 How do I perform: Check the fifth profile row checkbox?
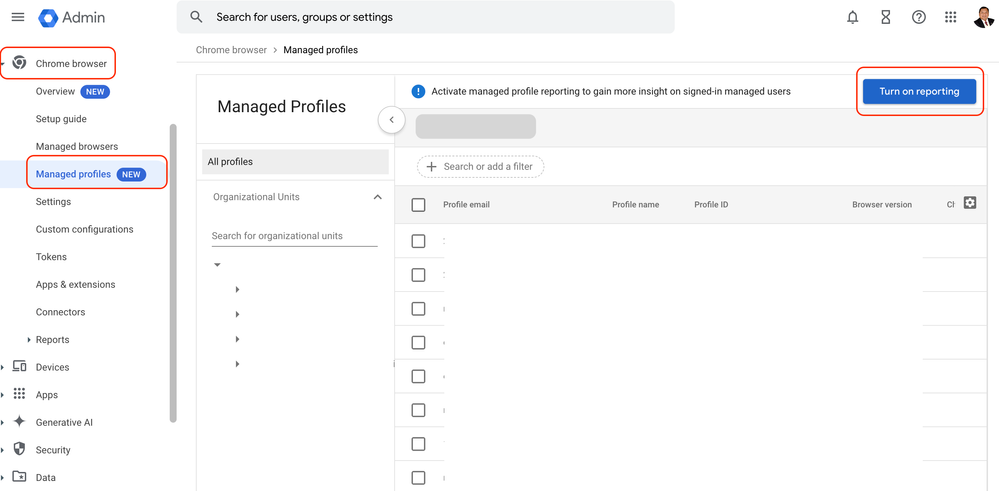point(418,376)
